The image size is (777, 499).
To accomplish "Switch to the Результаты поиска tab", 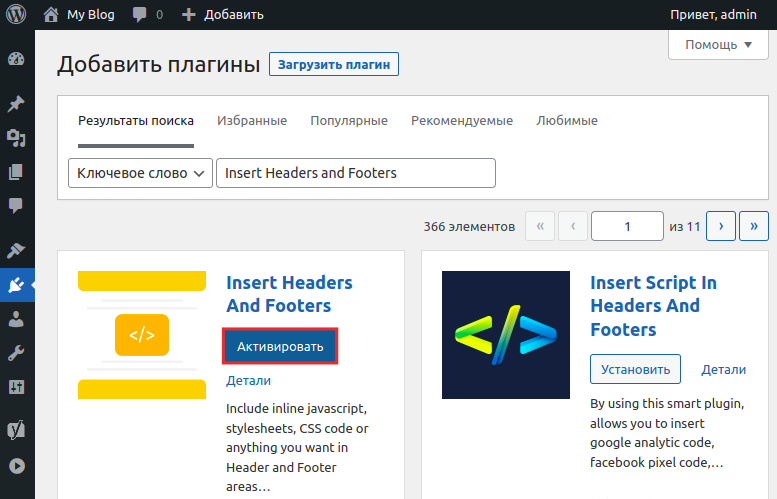I will (x=136, y=120).
